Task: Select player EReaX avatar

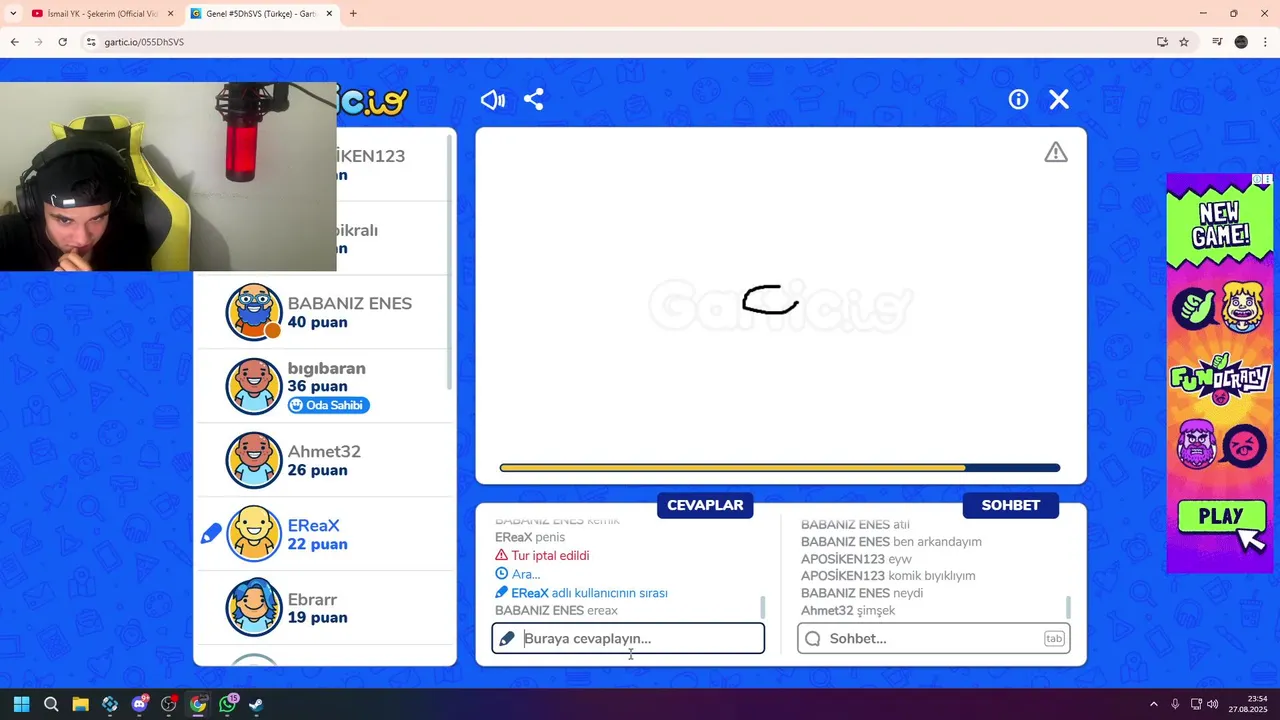Action: [x=254, y=534]
